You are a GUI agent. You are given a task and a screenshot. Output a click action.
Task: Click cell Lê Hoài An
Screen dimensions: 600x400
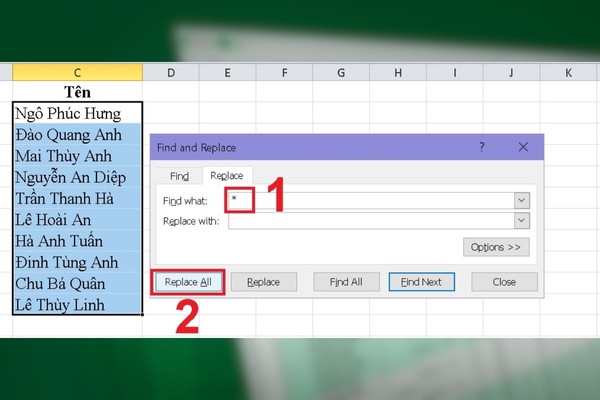[77, 219]
